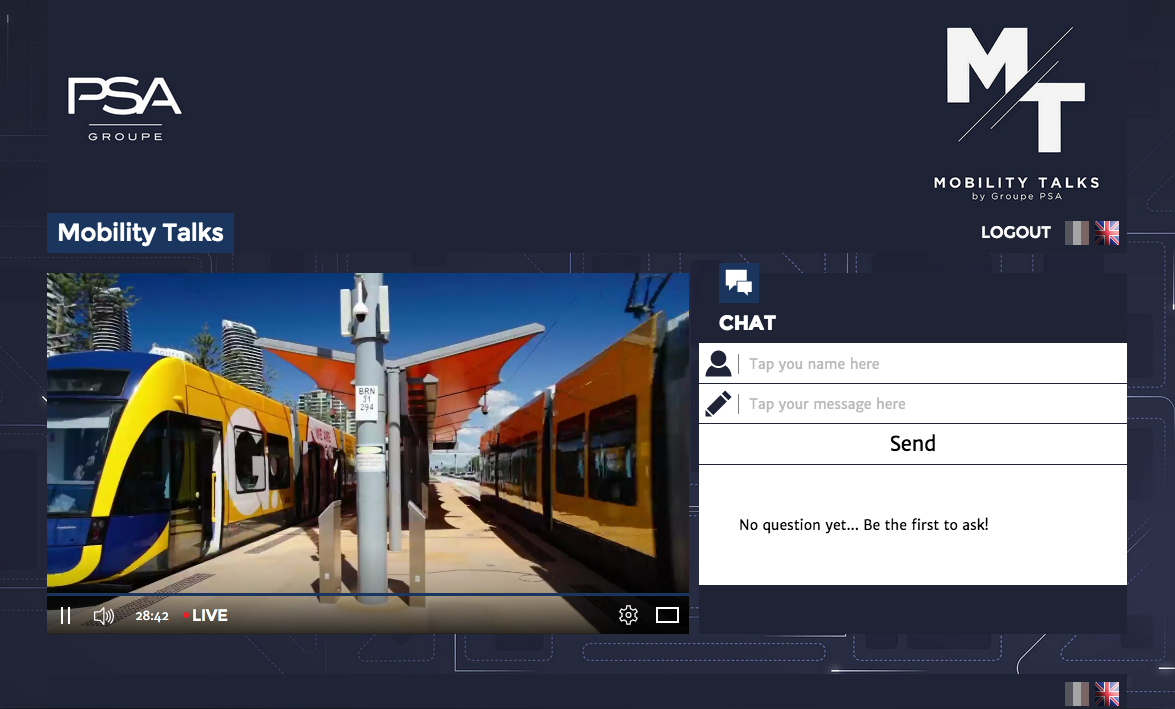Mute the video volume speaker icon
The image size is (1175, 709).
(x=103, y=616)
